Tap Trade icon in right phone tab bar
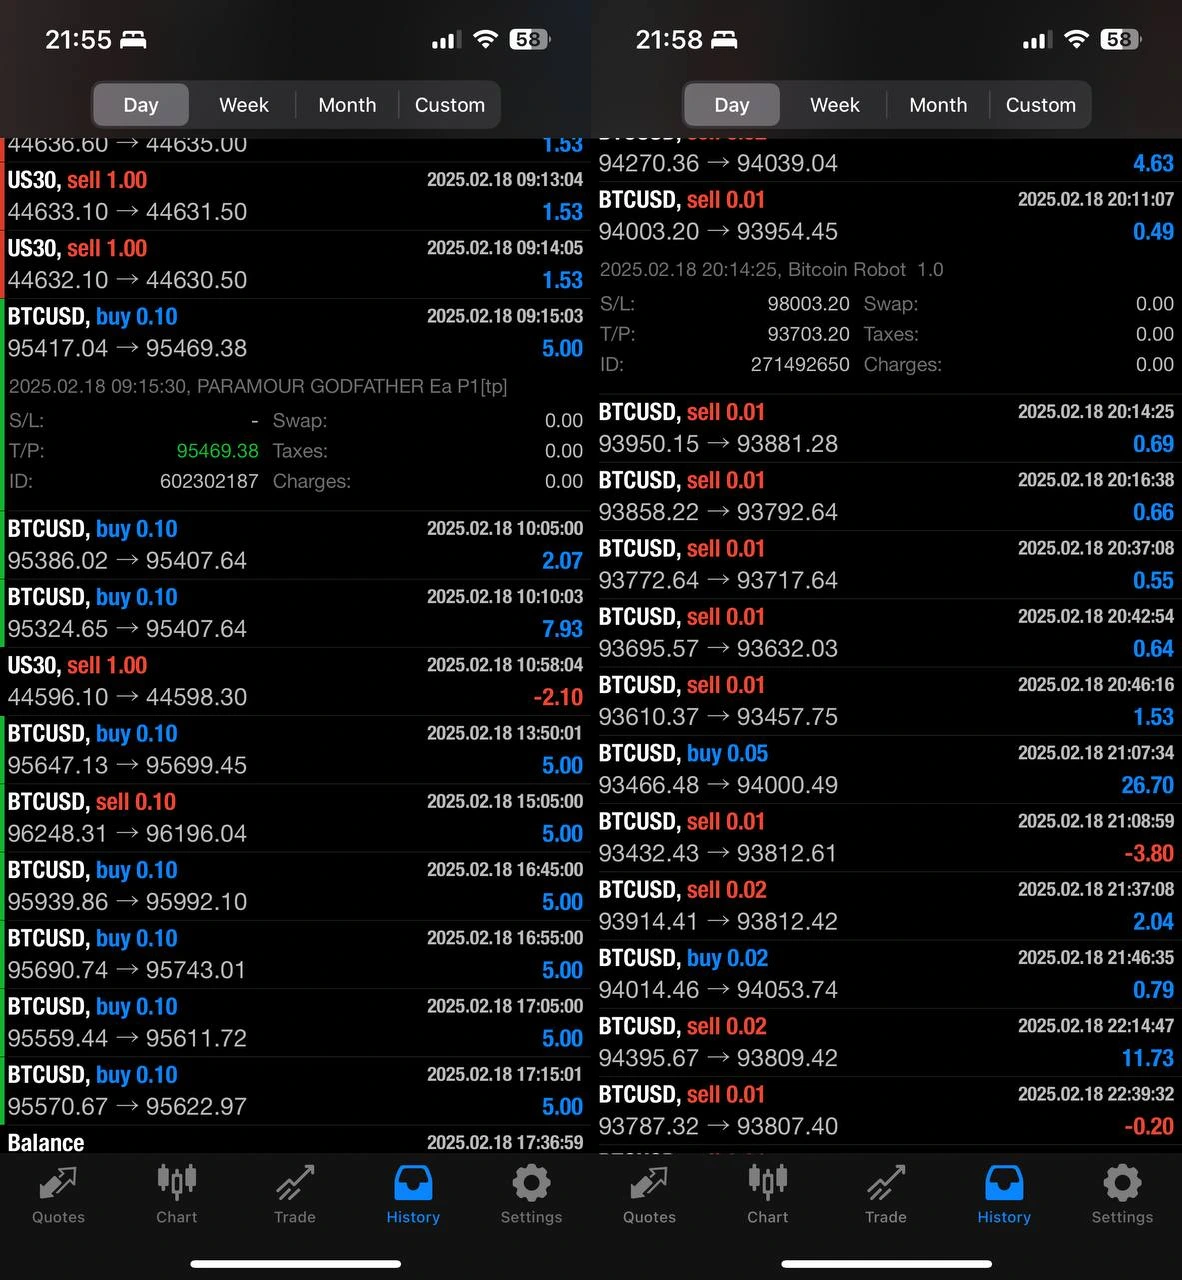 [886, 1194]
